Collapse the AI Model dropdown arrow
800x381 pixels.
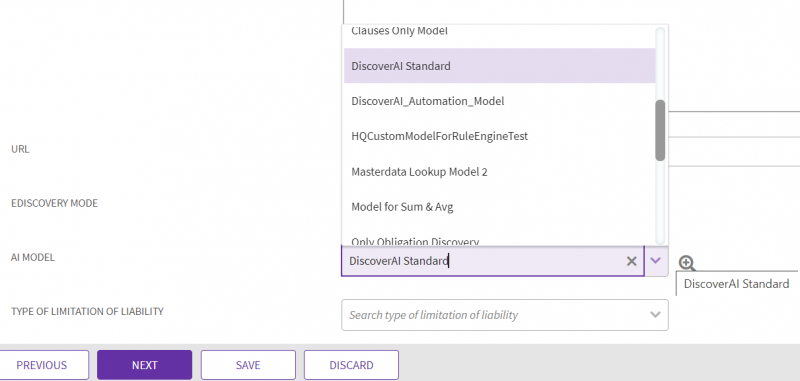click(x=656, y=261)
